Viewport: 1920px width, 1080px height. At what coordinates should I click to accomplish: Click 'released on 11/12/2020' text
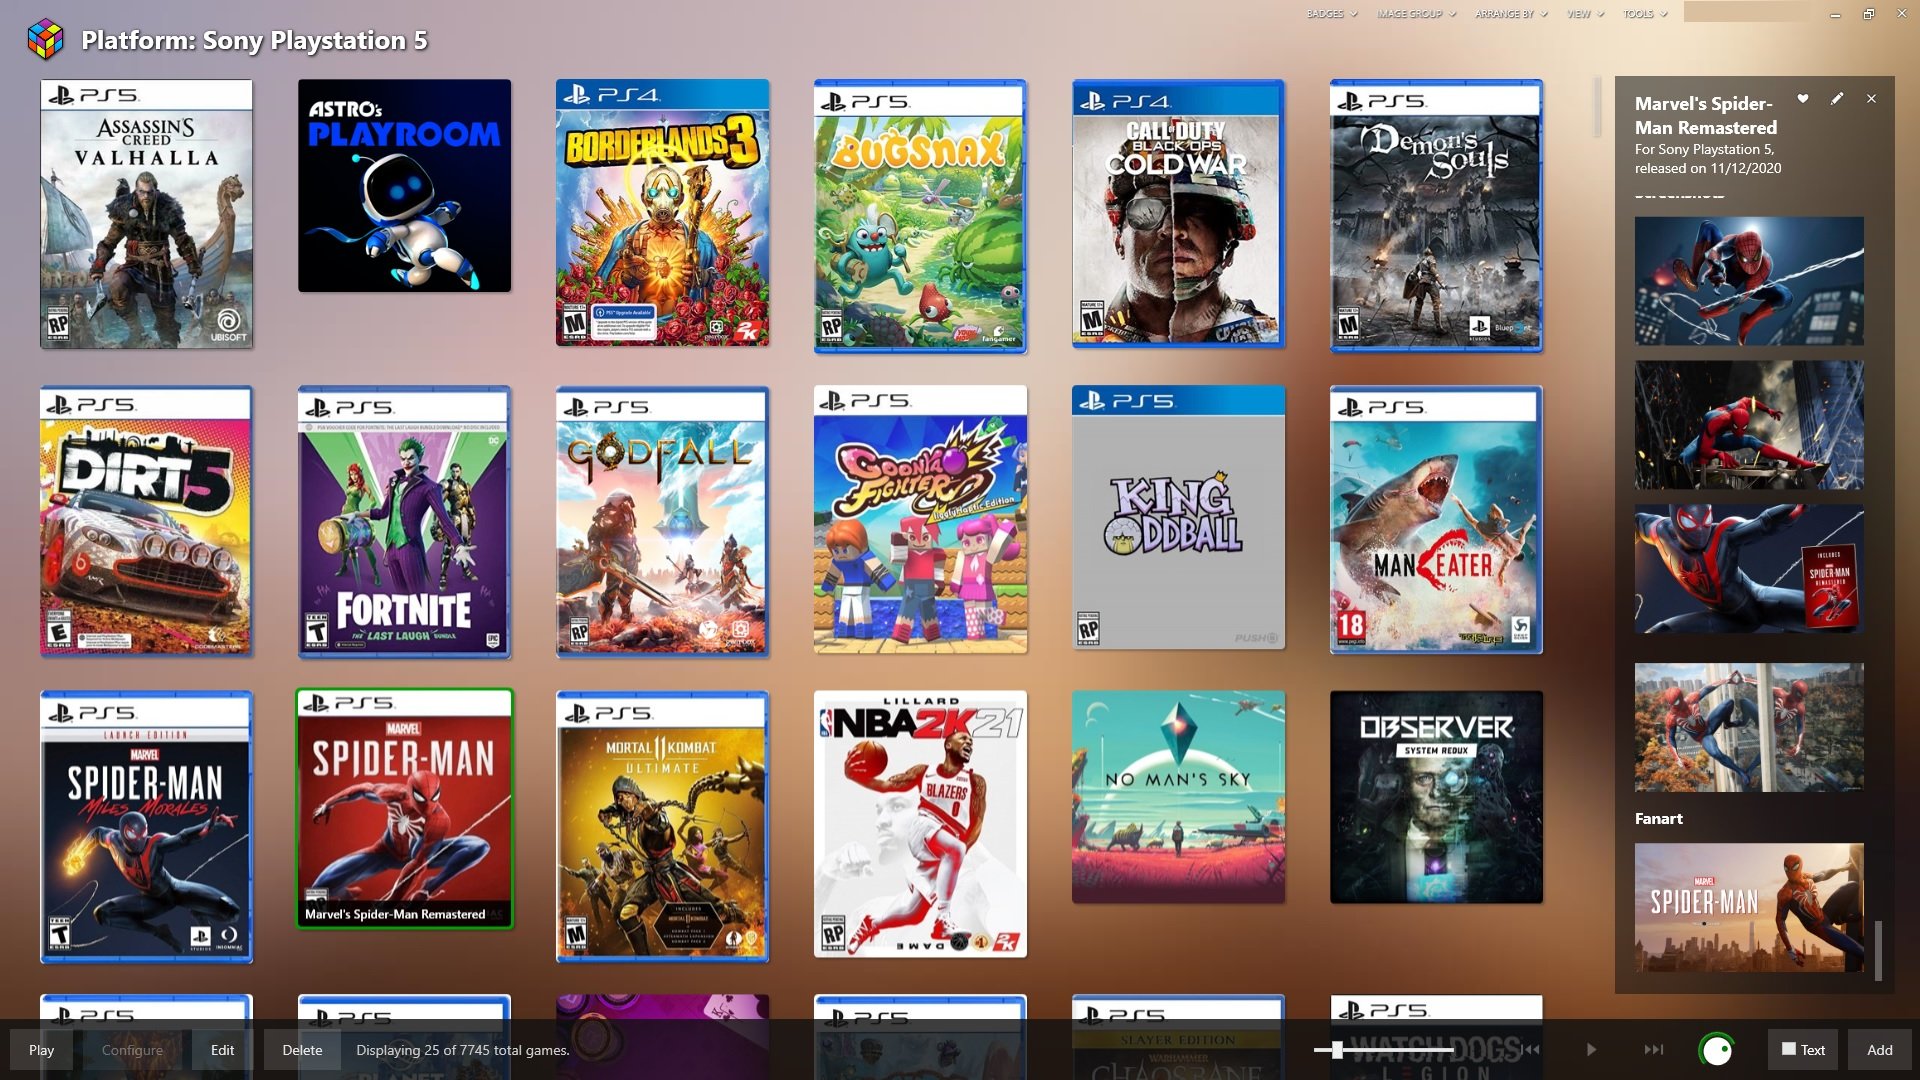1708,168
